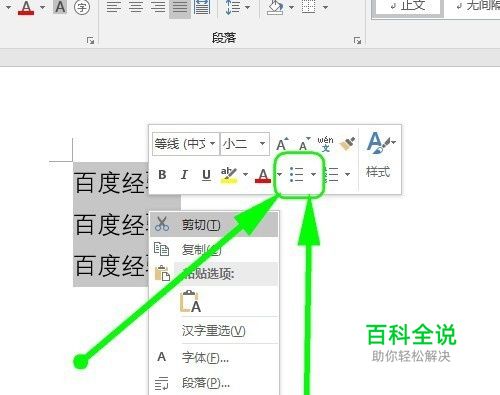This screenshot has width=500, height=395.
Task: Click the A icon beside 字体(F)
Action: pos(162,357)
